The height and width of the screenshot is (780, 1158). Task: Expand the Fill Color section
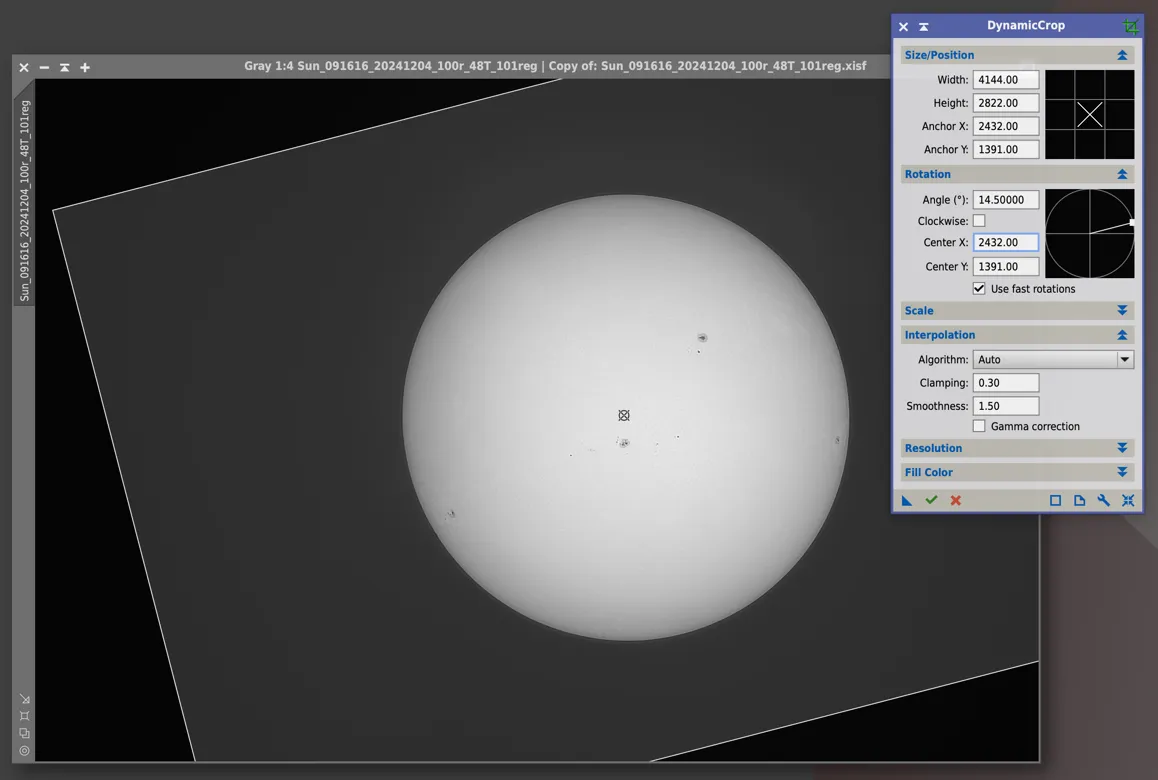1122,472
